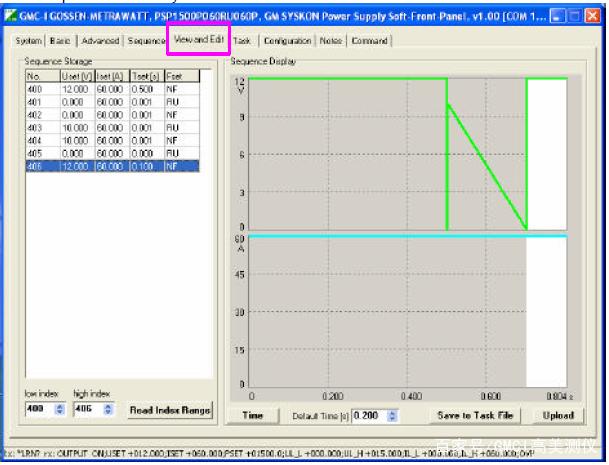The height and width of the screenshot is (465, 609).
Task: Click the No. column header
Action: click(43, 76)
